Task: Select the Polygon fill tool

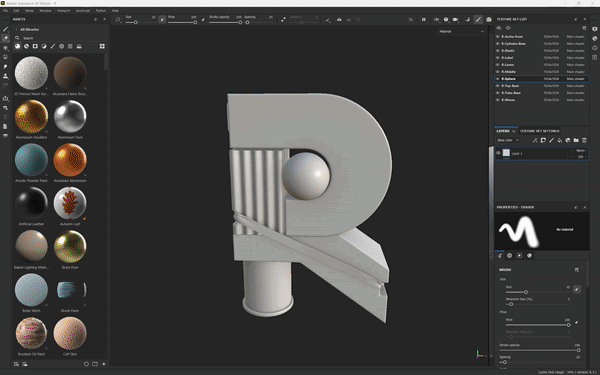Action: tap(5, 57)
